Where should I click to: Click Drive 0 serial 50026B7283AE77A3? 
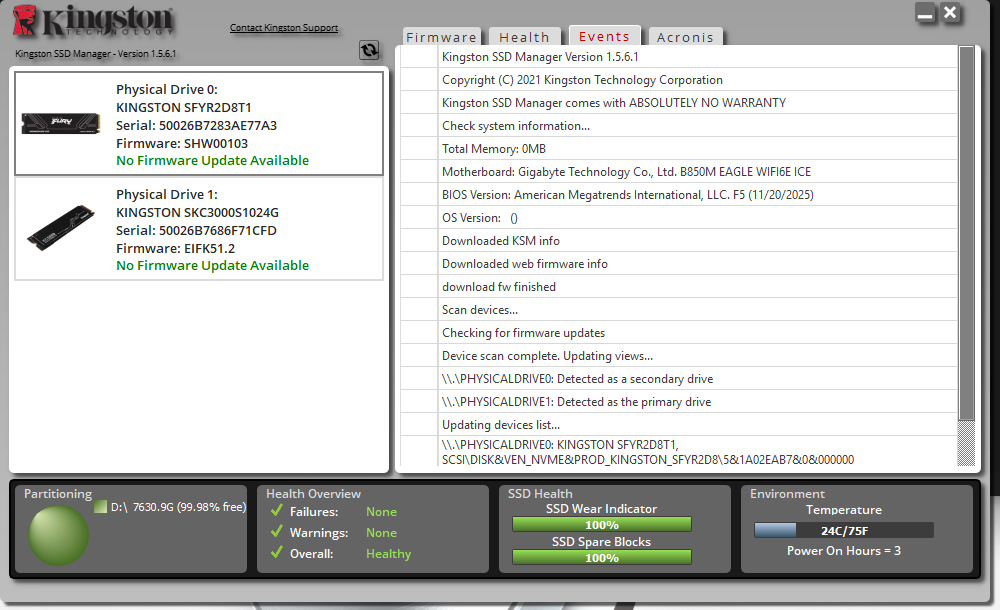(196, 125)
